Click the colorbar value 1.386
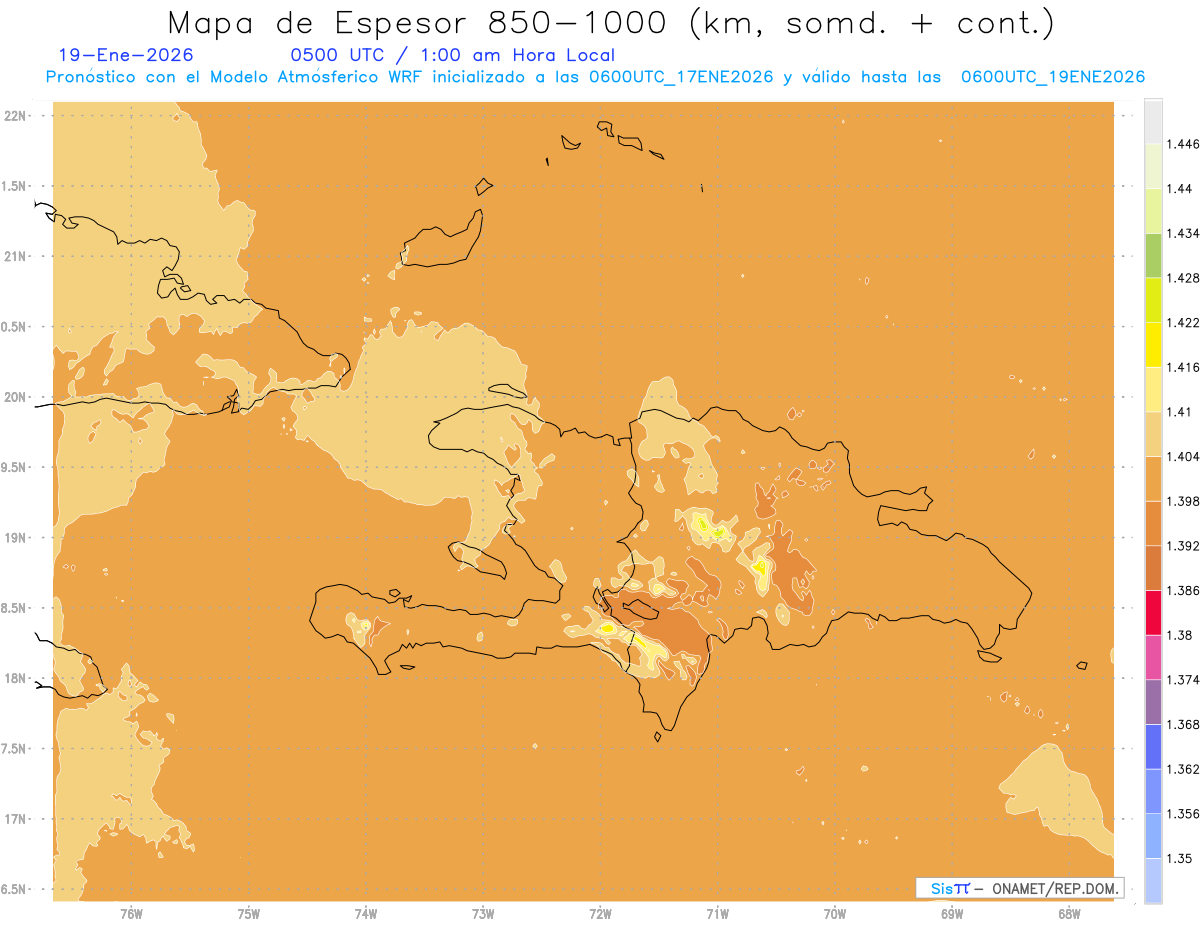1200x927 pixels. (1182, 590)
